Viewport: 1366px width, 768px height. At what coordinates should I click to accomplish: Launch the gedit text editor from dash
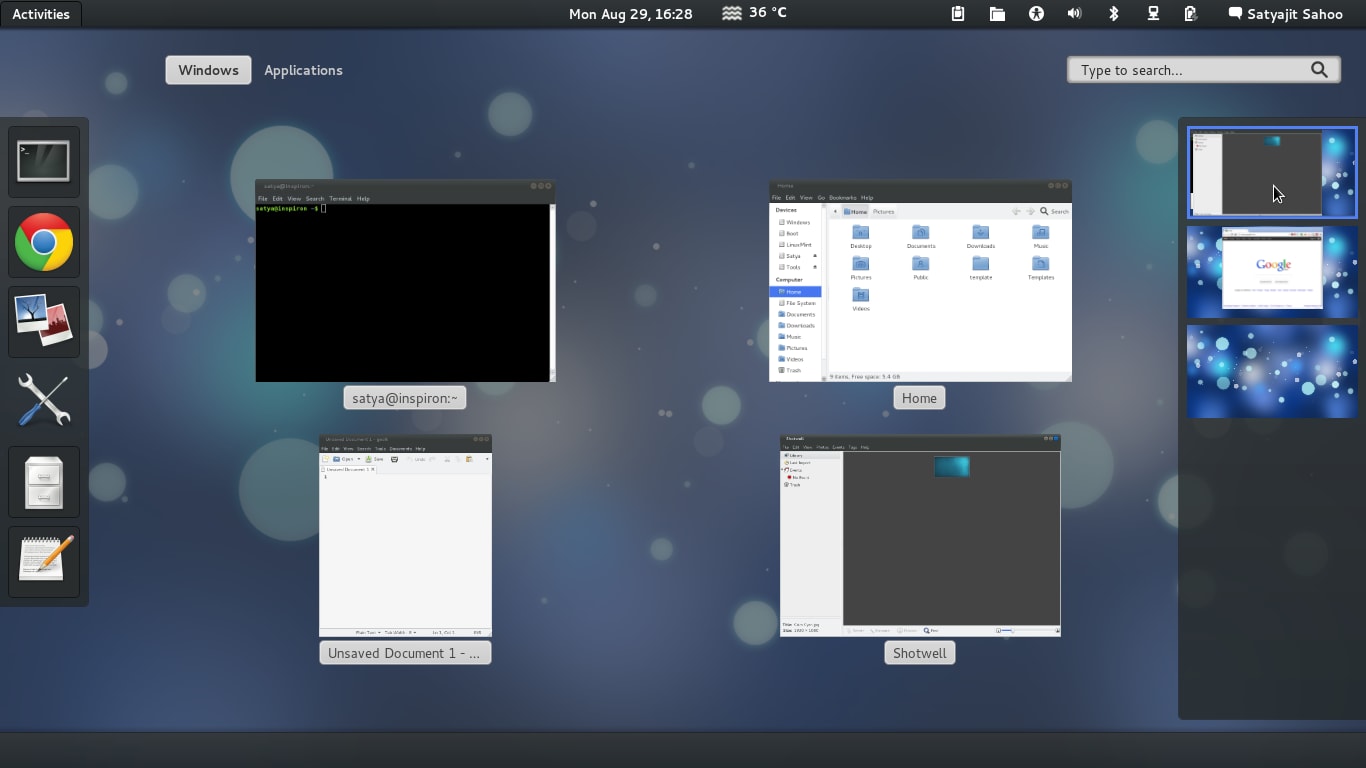[44, 561]
